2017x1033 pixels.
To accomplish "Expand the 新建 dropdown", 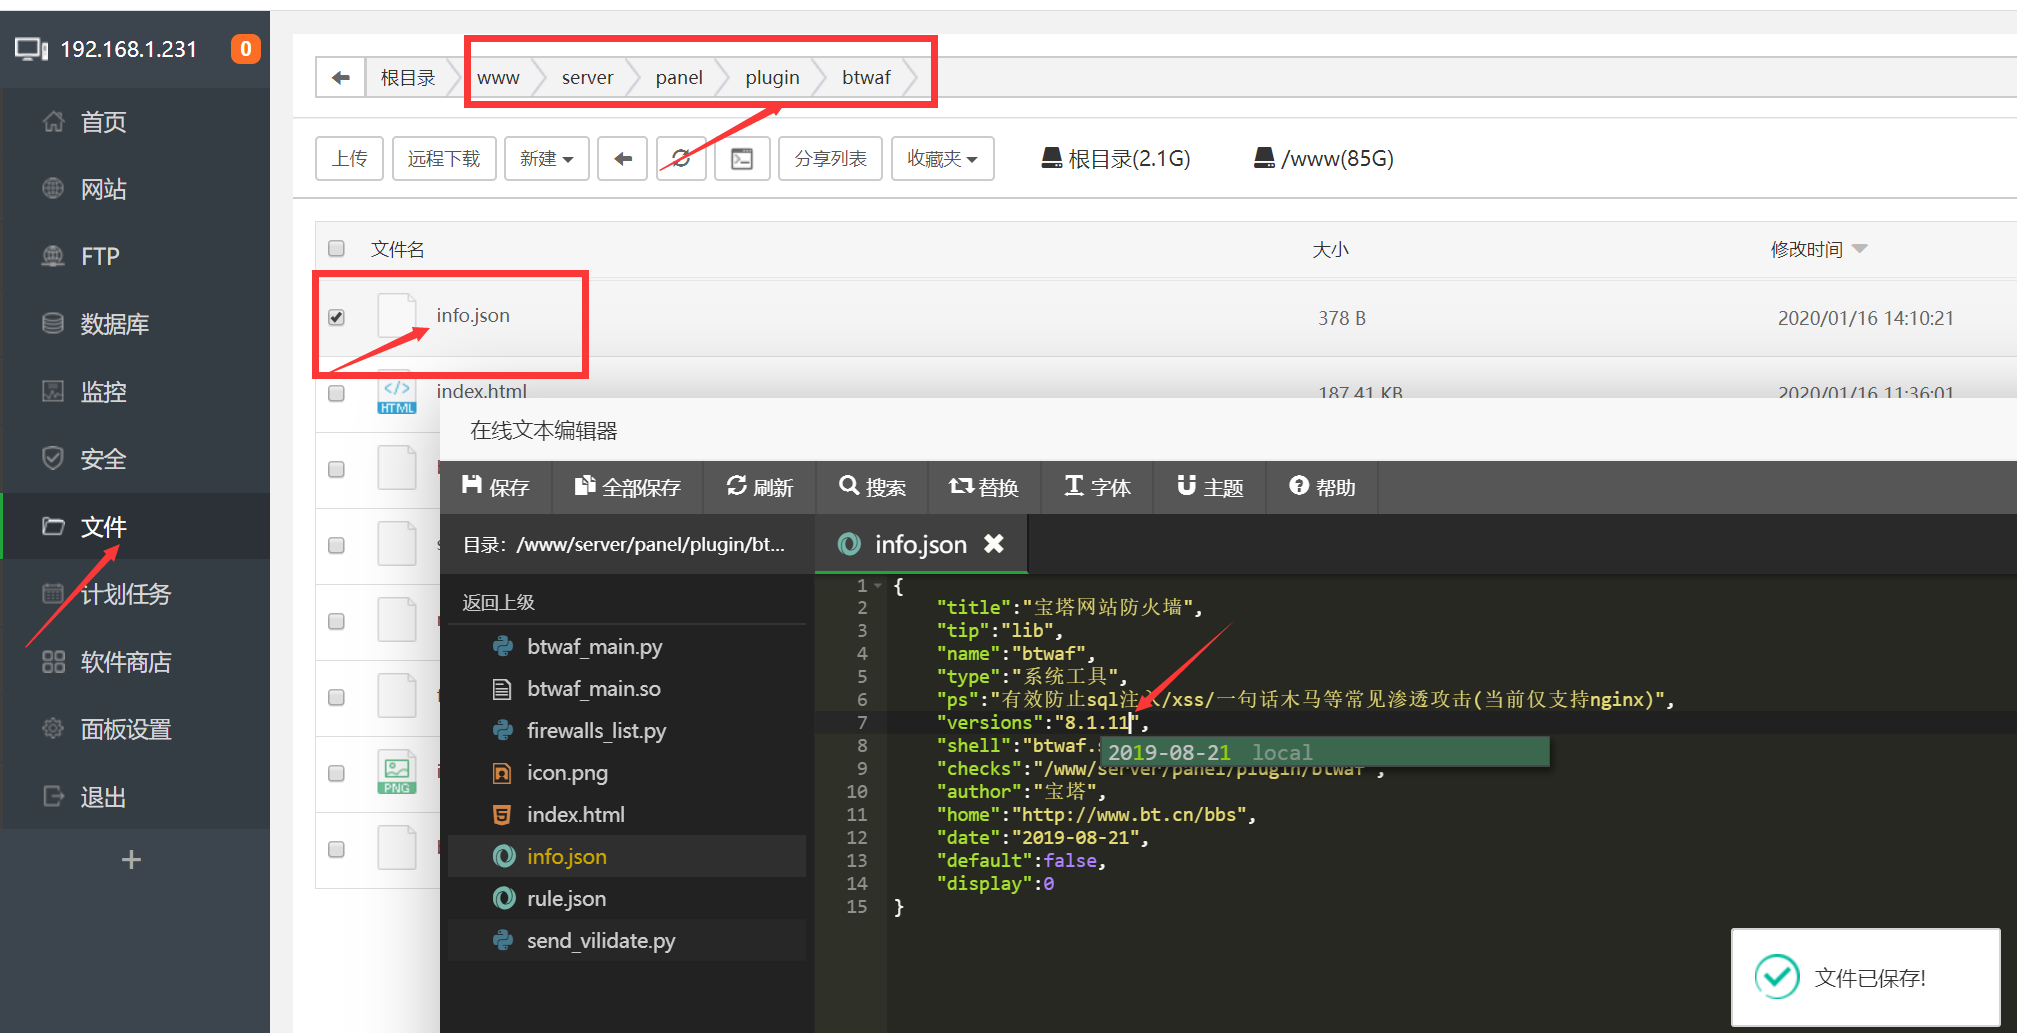I will [546, 159].
